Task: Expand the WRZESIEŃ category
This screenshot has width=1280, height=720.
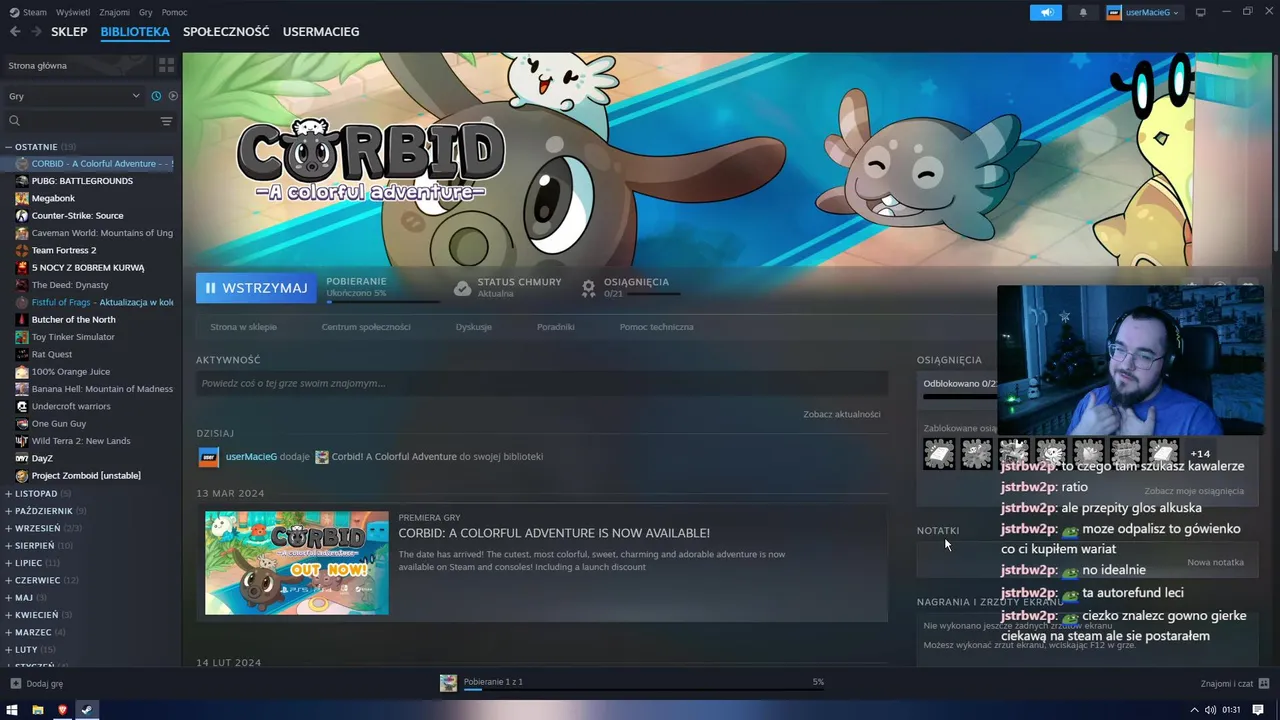Action: tap(8, 528)
